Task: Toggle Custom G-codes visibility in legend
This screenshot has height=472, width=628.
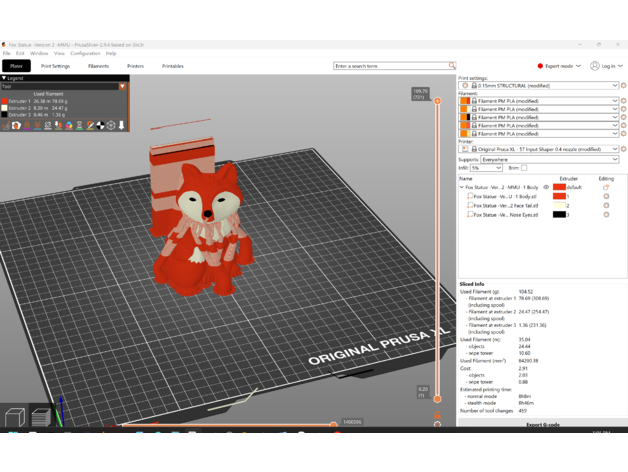Action: [x=90, y=126]
